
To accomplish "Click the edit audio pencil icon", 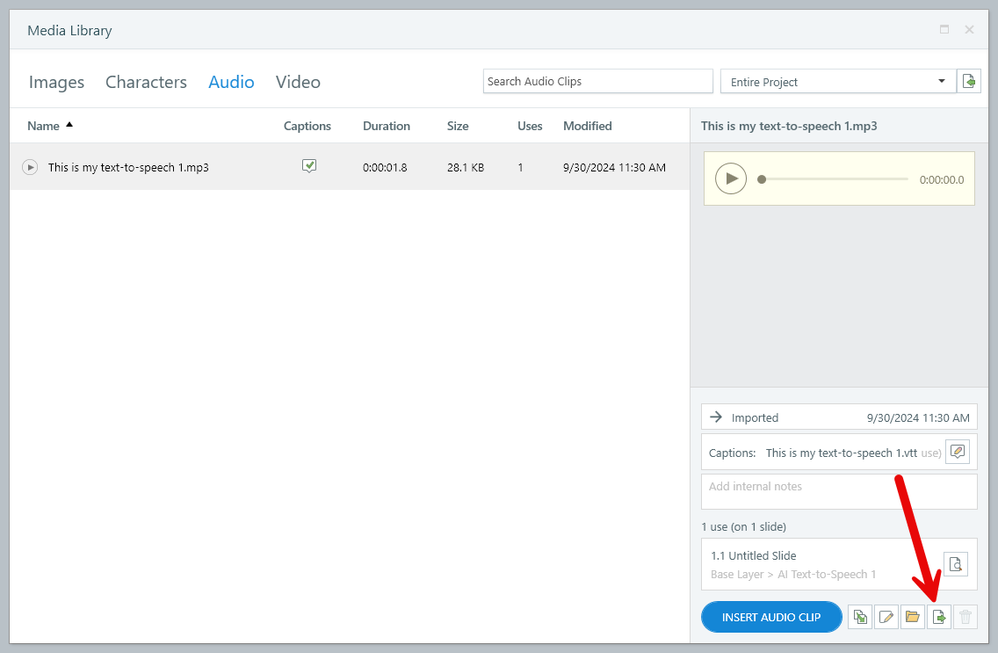I will pyautogui.click(x=886, y=617).
